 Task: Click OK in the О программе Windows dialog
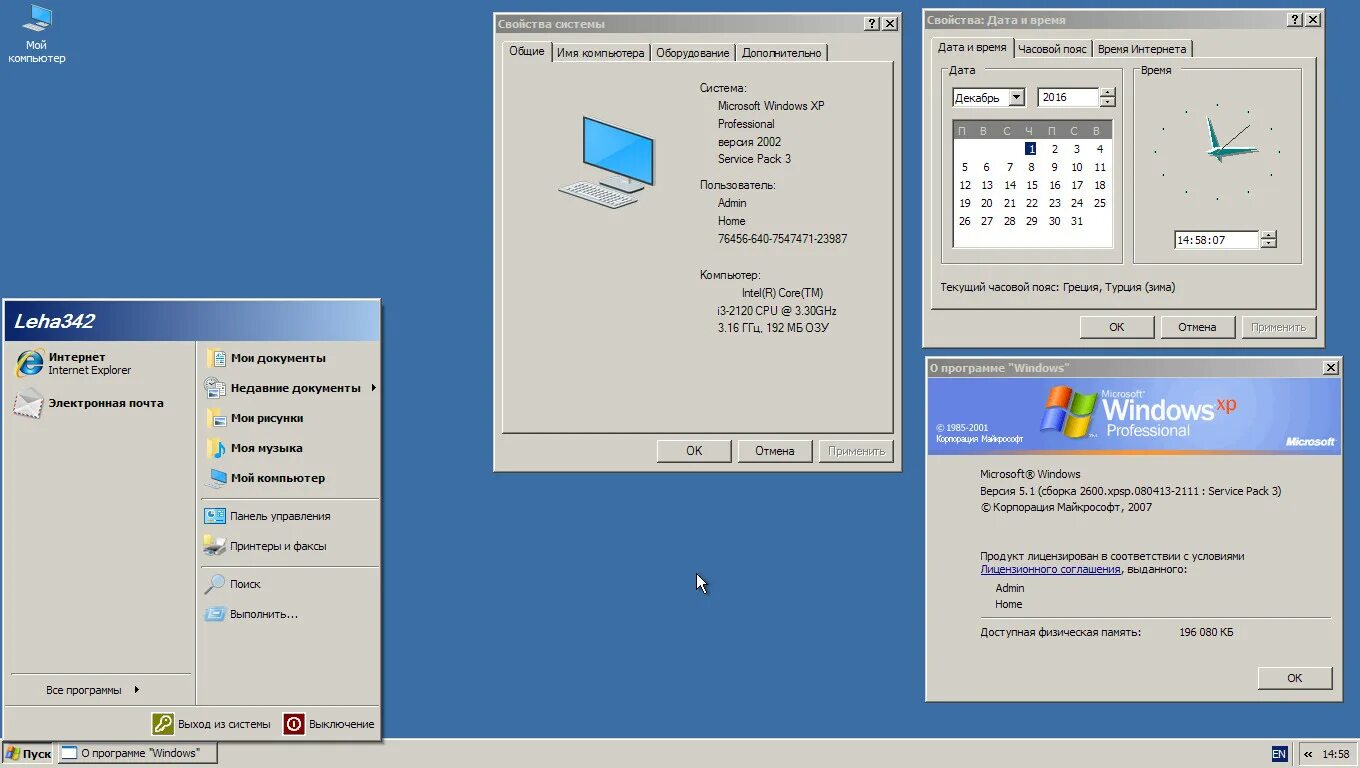[1295, 678]
